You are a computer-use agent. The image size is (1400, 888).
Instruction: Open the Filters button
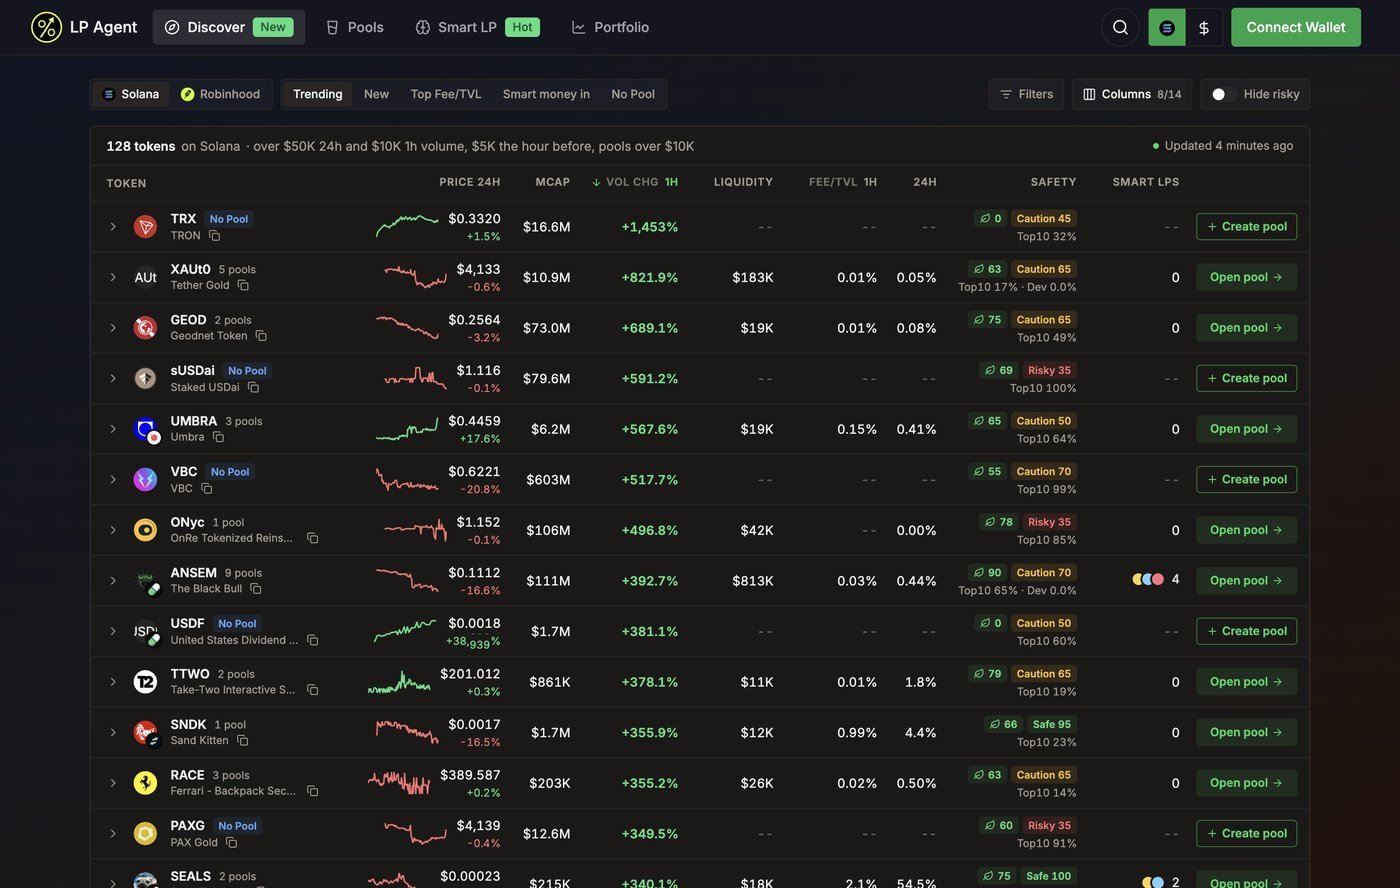(x=1026, y=94)
